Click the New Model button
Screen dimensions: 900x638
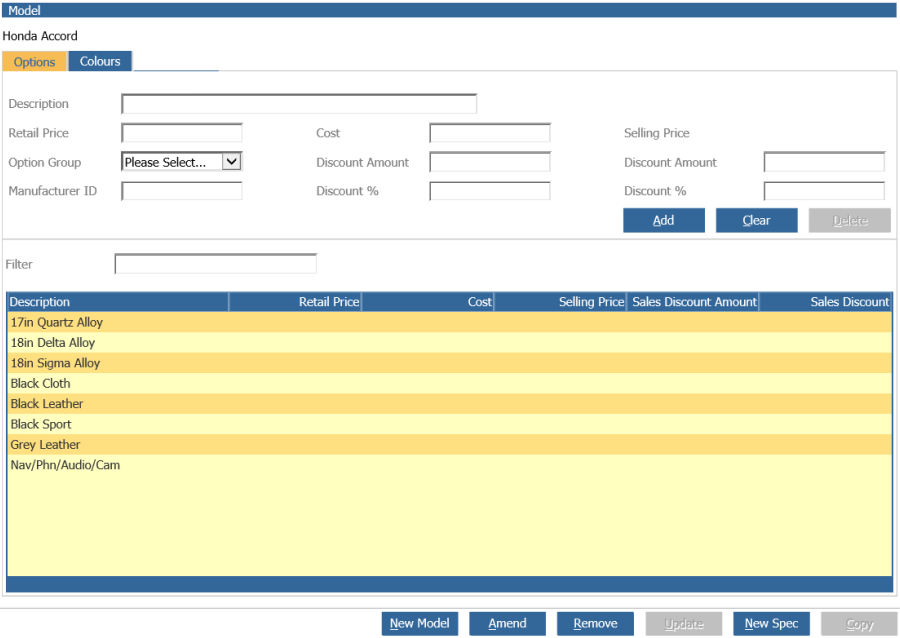click(x=420, y=624)
